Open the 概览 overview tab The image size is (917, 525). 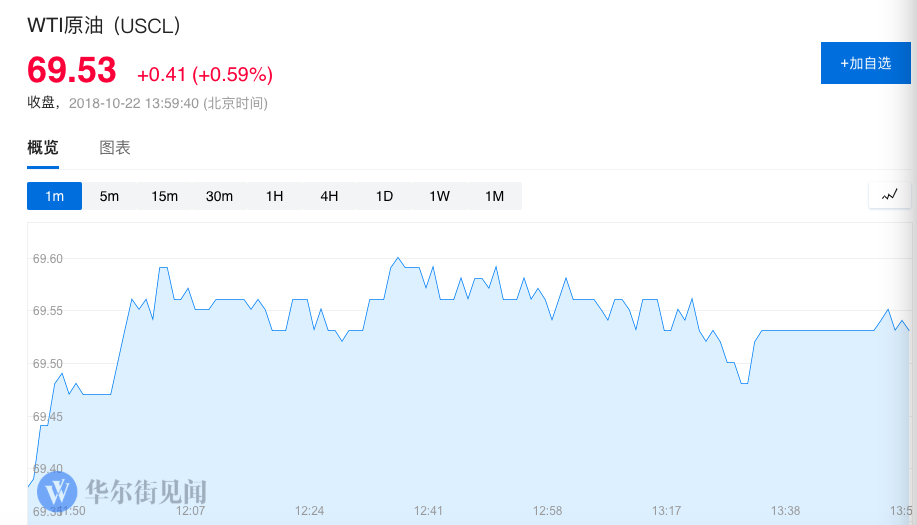coord(43,147)
